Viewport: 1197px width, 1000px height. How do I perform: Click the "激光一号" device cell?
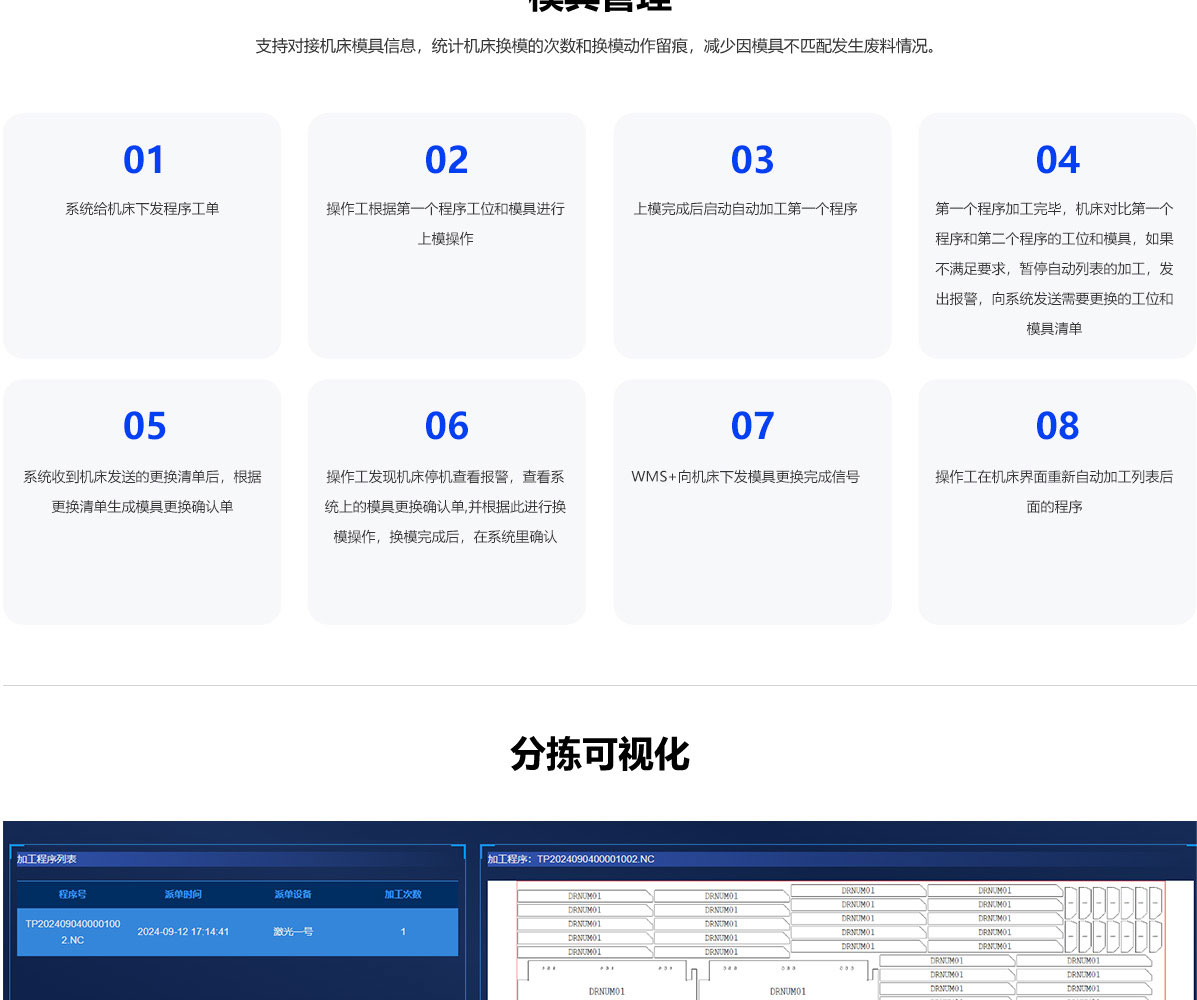293,932
